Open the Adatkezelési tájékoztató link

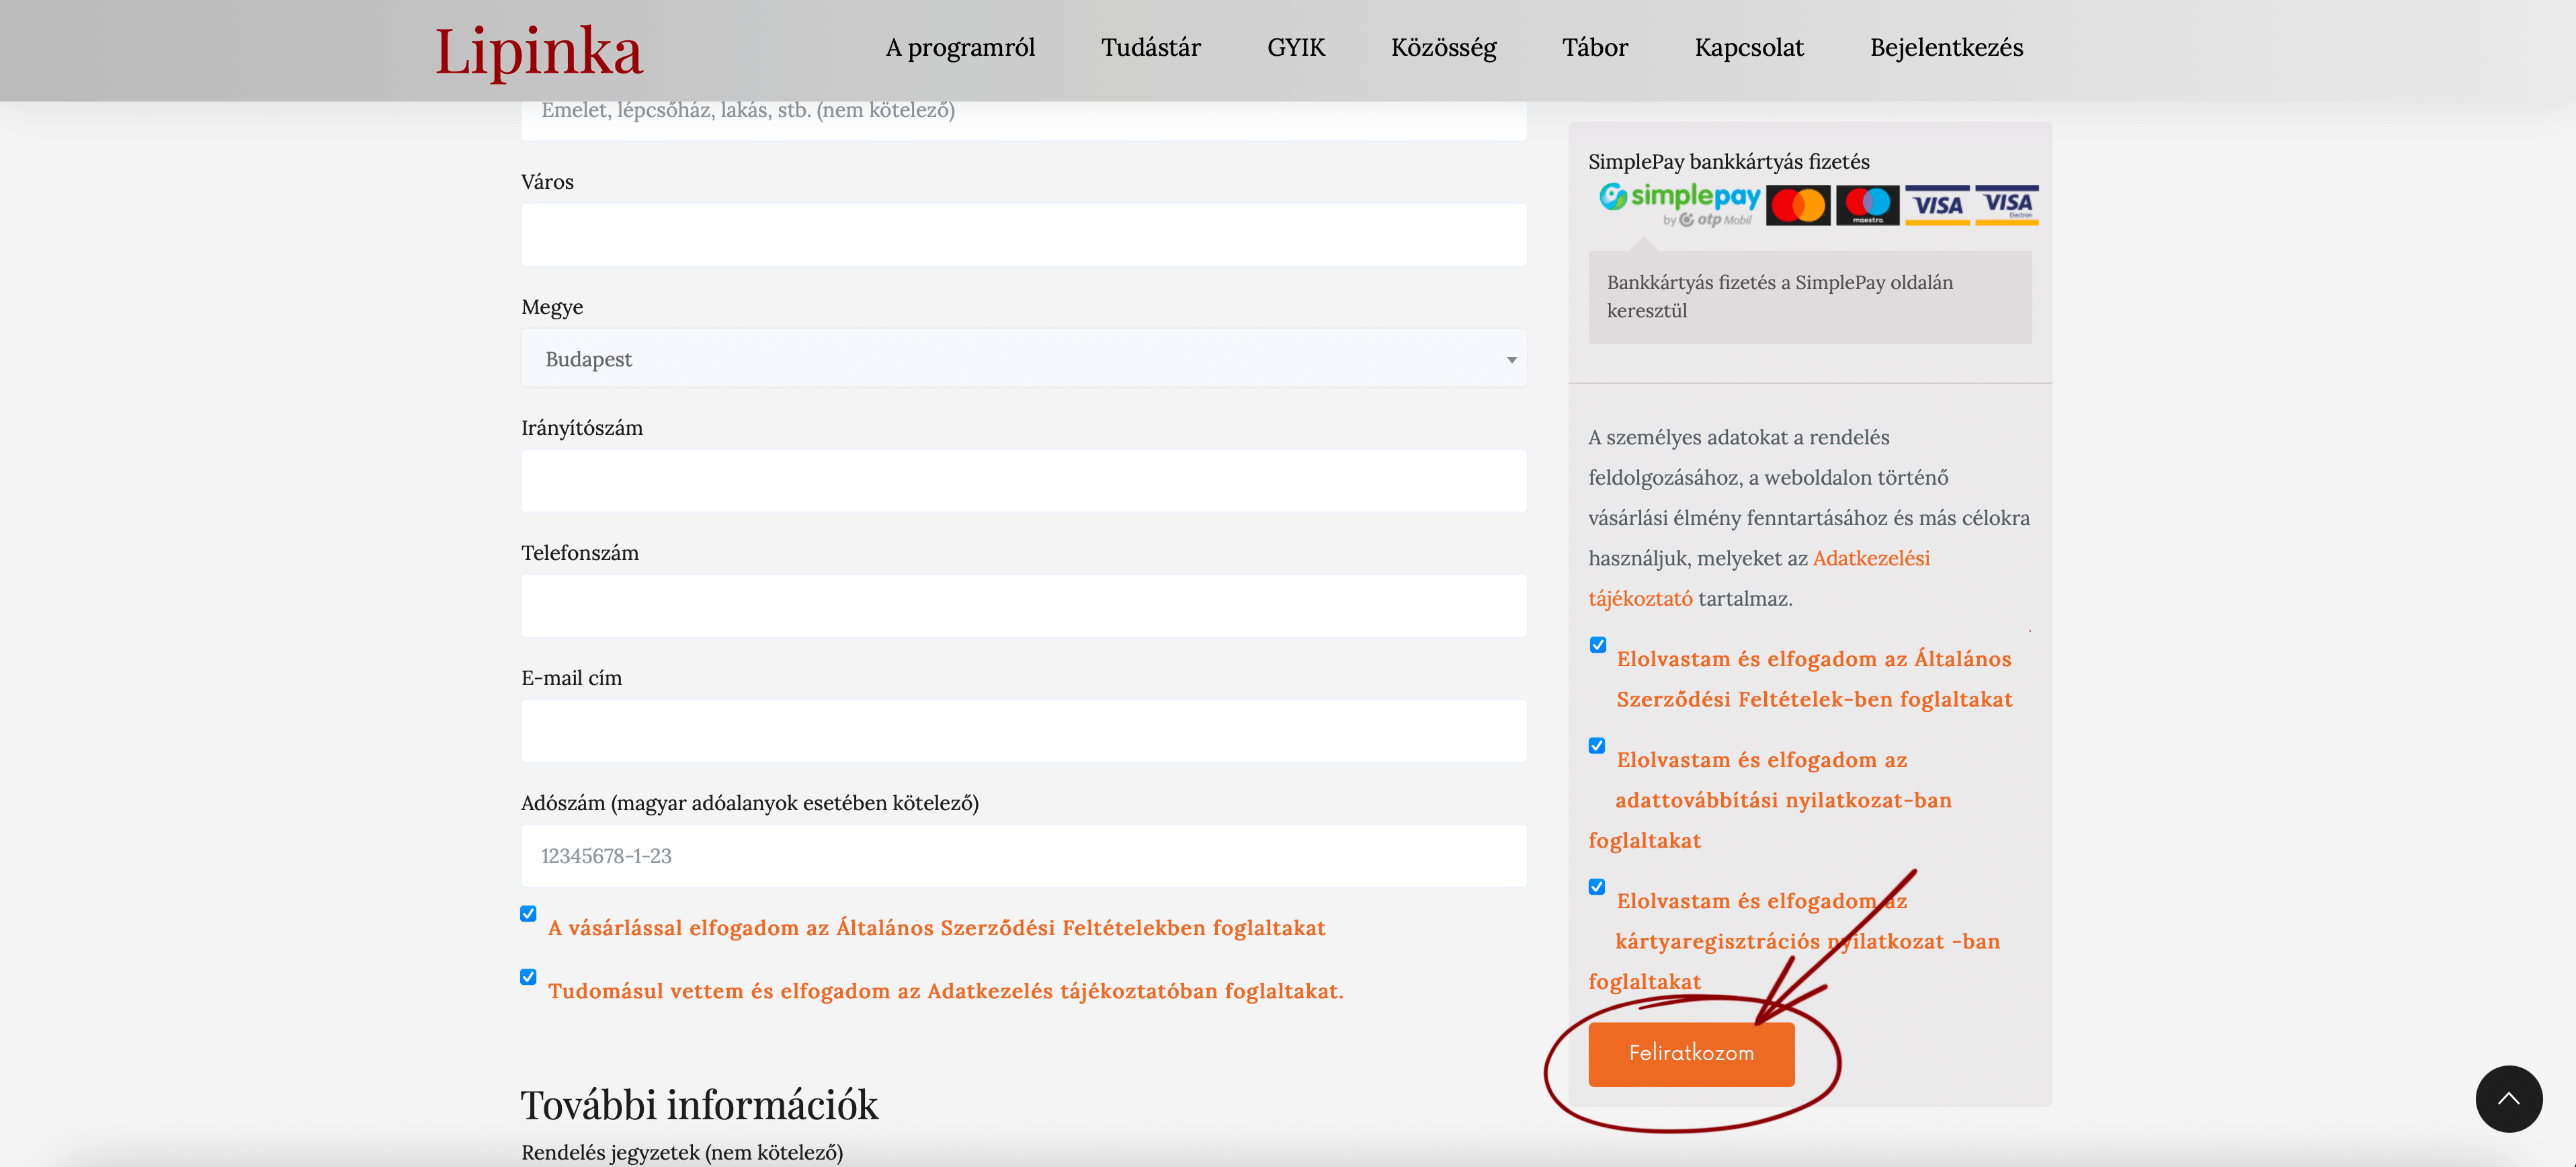tap(1759, 578)
